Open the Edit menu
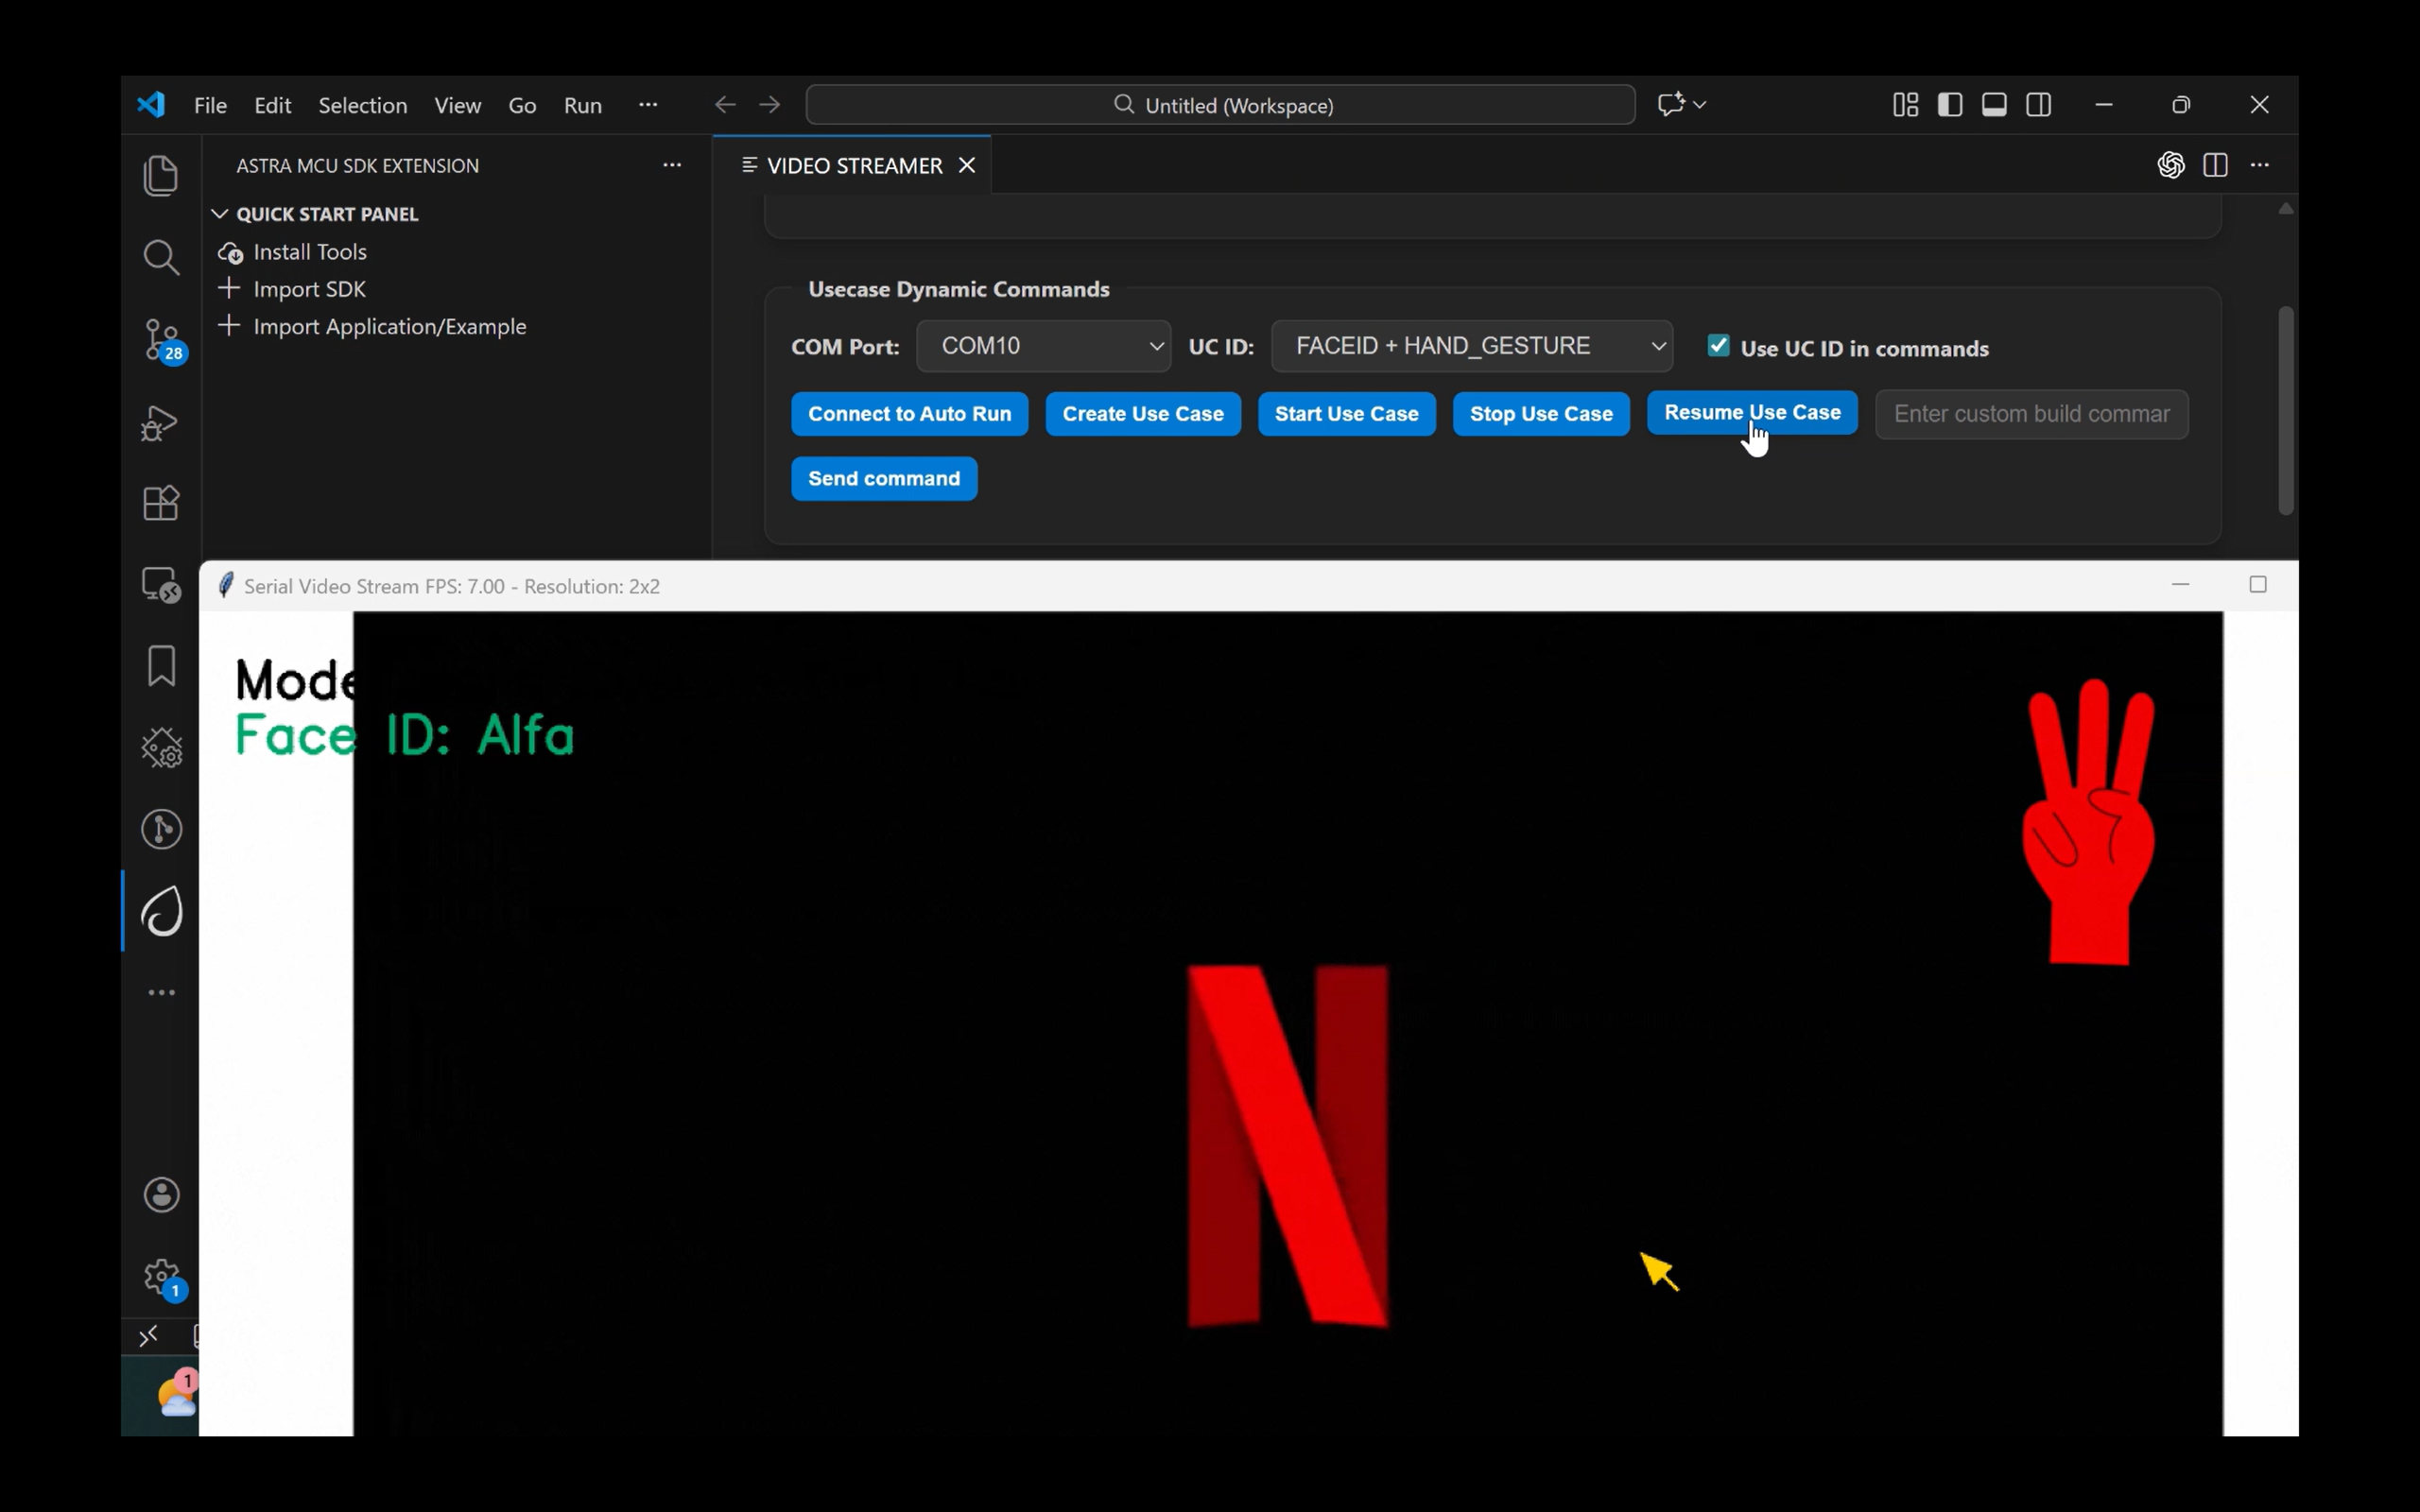This screenshot has height=1512, width=2420. tap(272, 105)
